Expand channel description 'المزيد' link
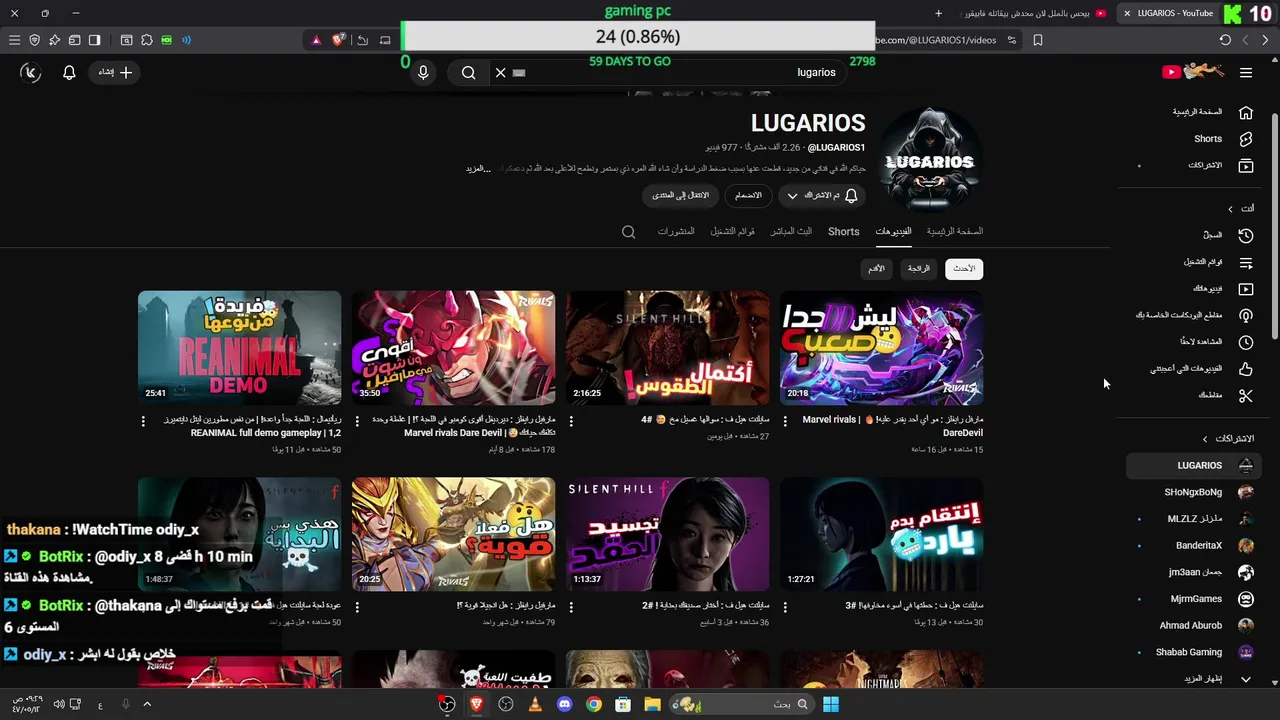Screen dimensions: 1280x720 click(479, 169)
